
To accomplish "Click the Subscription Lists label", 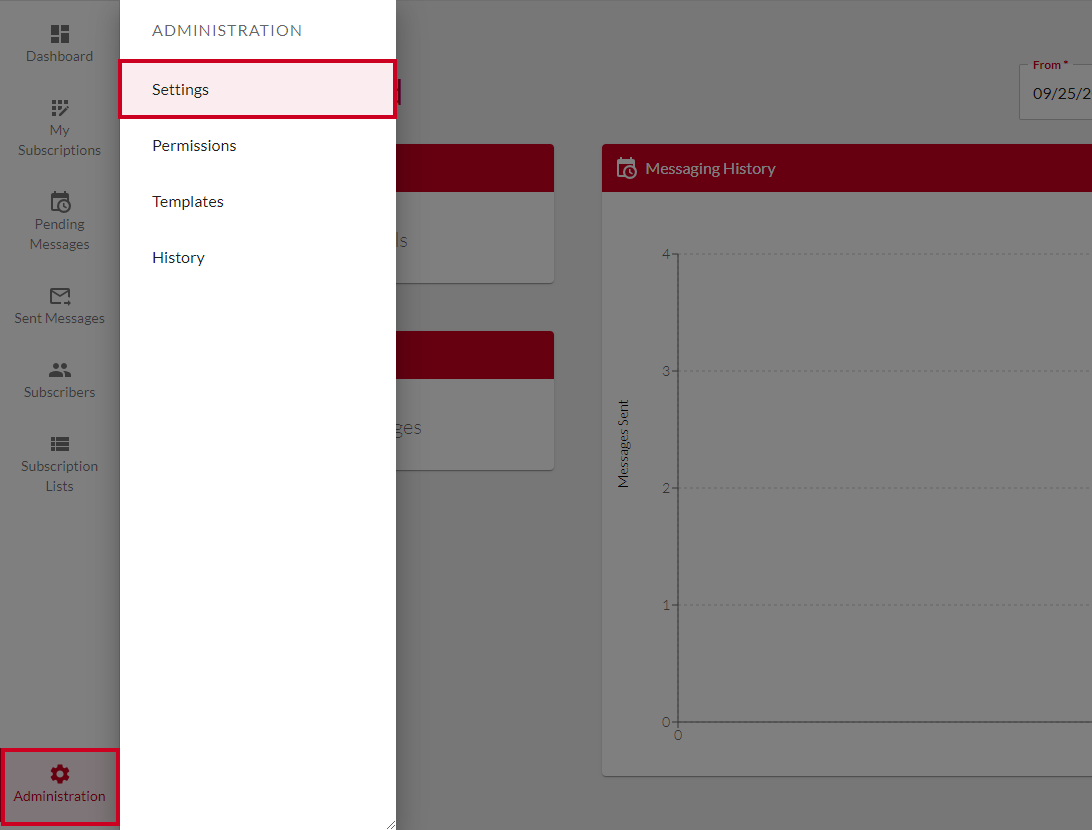I will (x=59, y=476).
